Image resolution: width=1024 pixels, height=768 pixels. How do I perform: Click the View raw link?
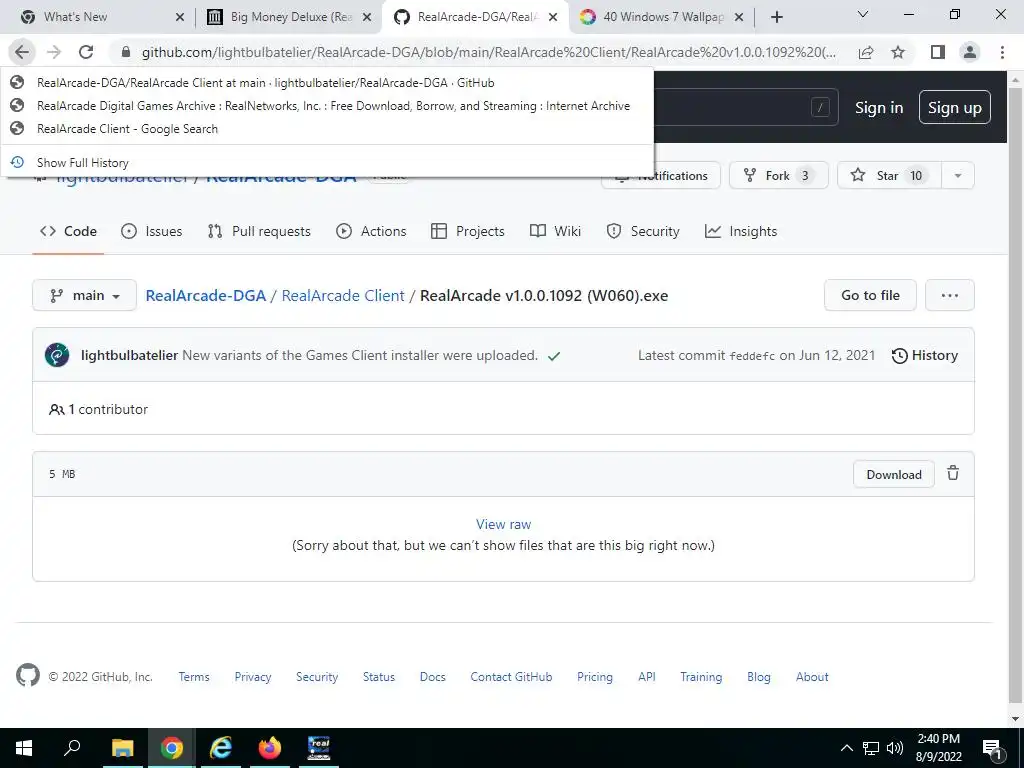[504, 524]
